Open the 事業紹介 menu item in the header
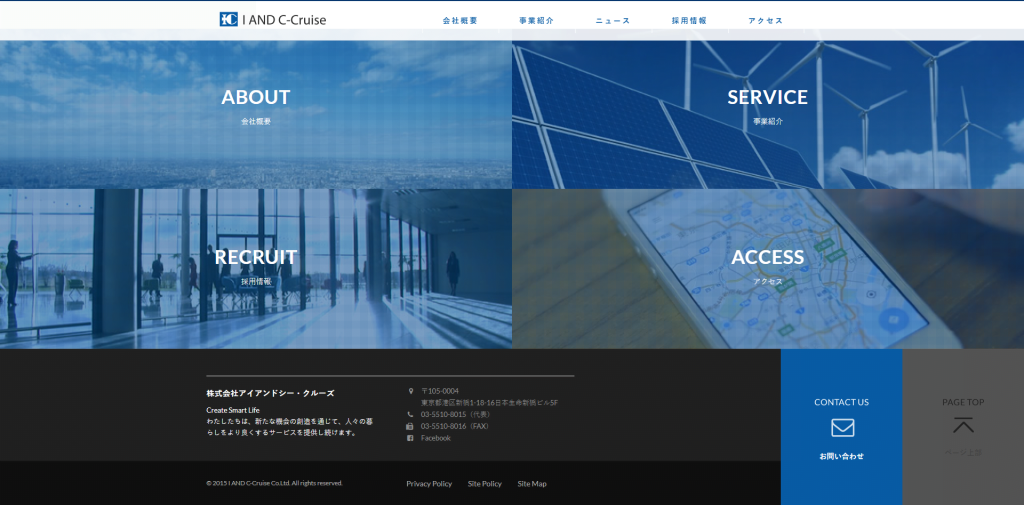Viewport: 1024px width, 505px height. 536,20
